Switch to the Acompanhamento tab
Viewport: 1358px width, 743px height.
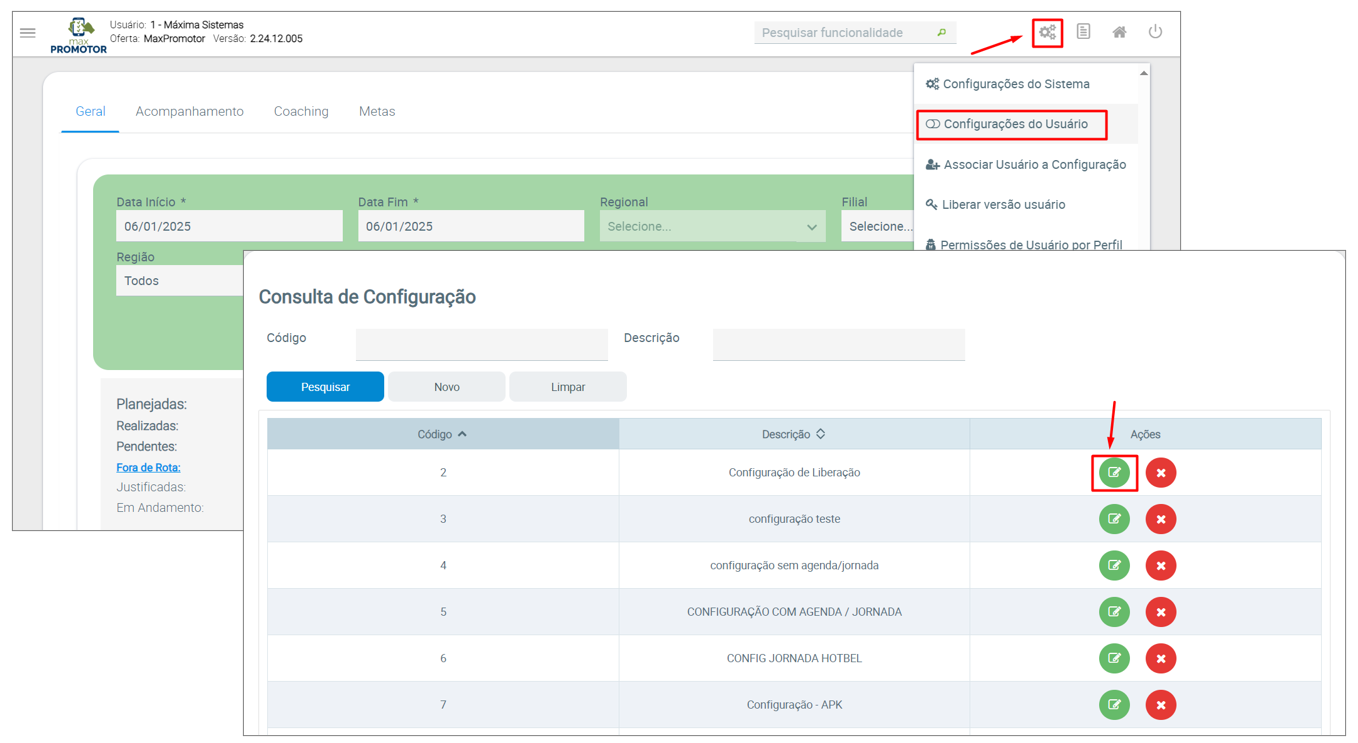189,111
